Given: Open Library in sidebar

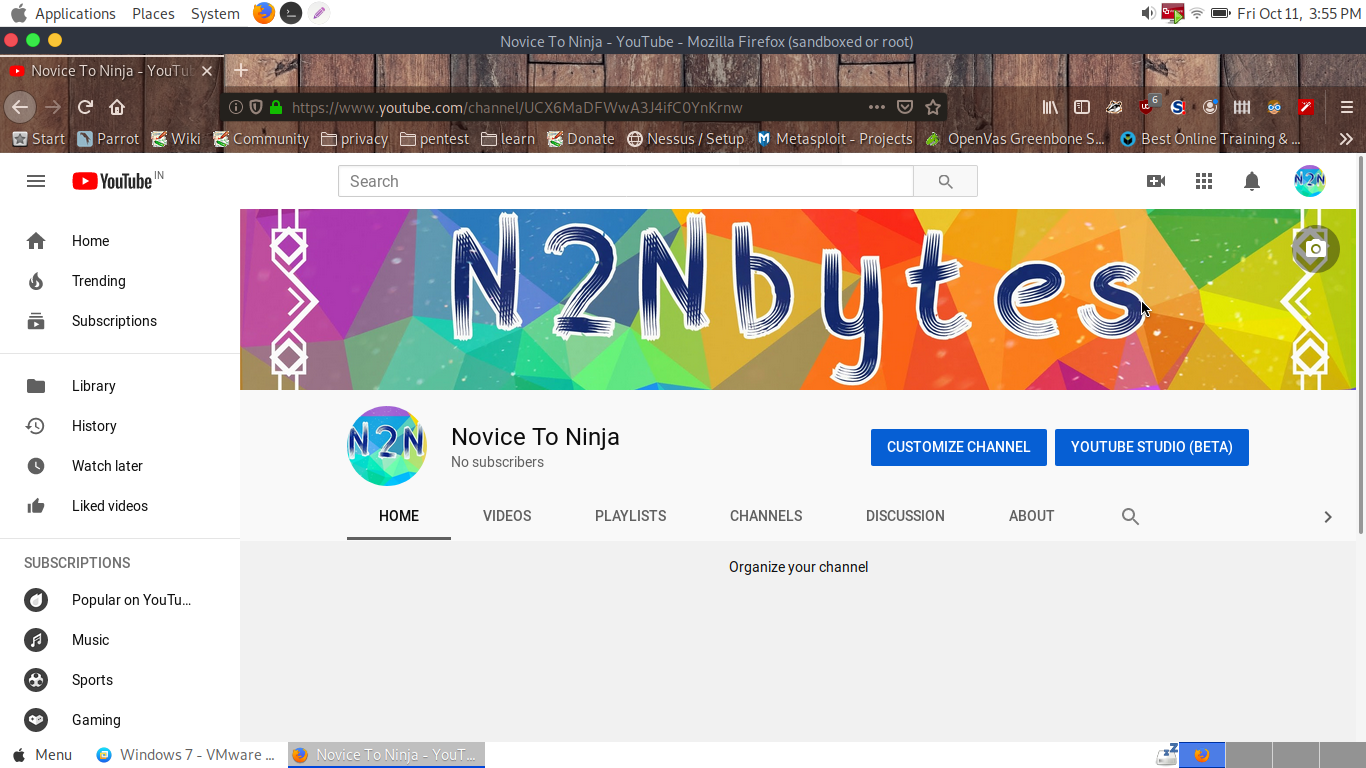Looking at the screenshot, I should 120,386.
